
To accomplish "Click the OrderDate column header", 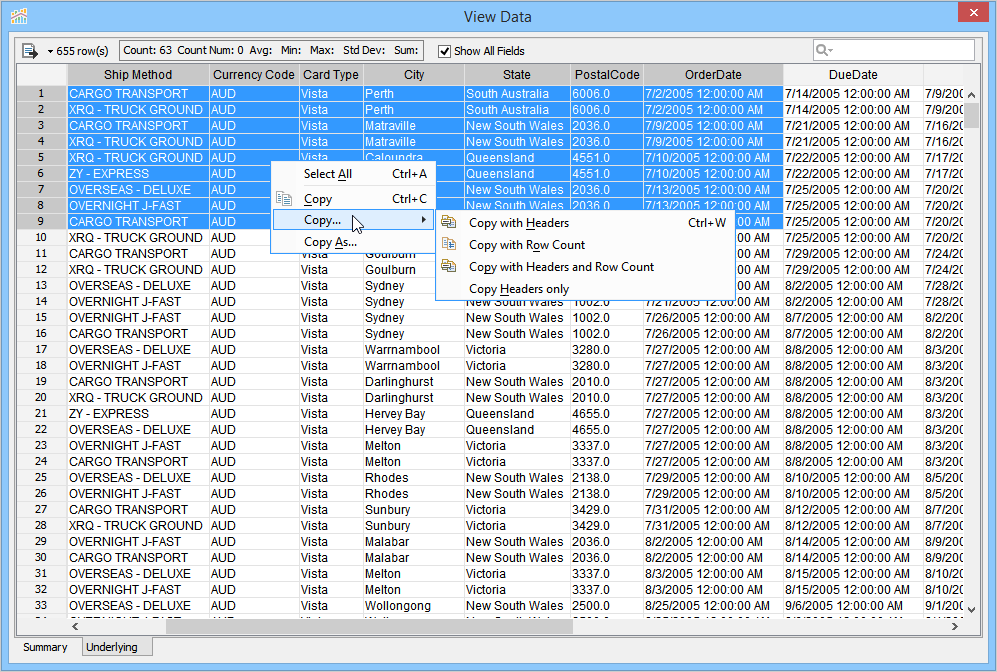I will click(x=713, y=74).
